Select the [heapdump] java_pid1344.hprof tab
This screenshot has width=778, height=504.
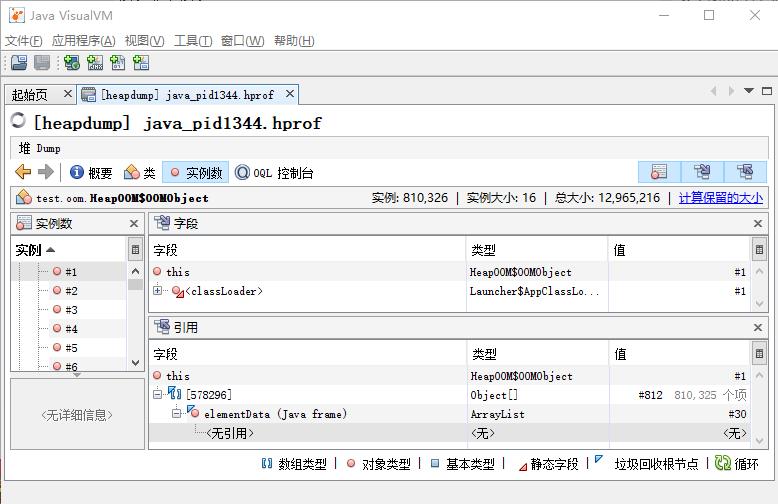tap(187, 94)
